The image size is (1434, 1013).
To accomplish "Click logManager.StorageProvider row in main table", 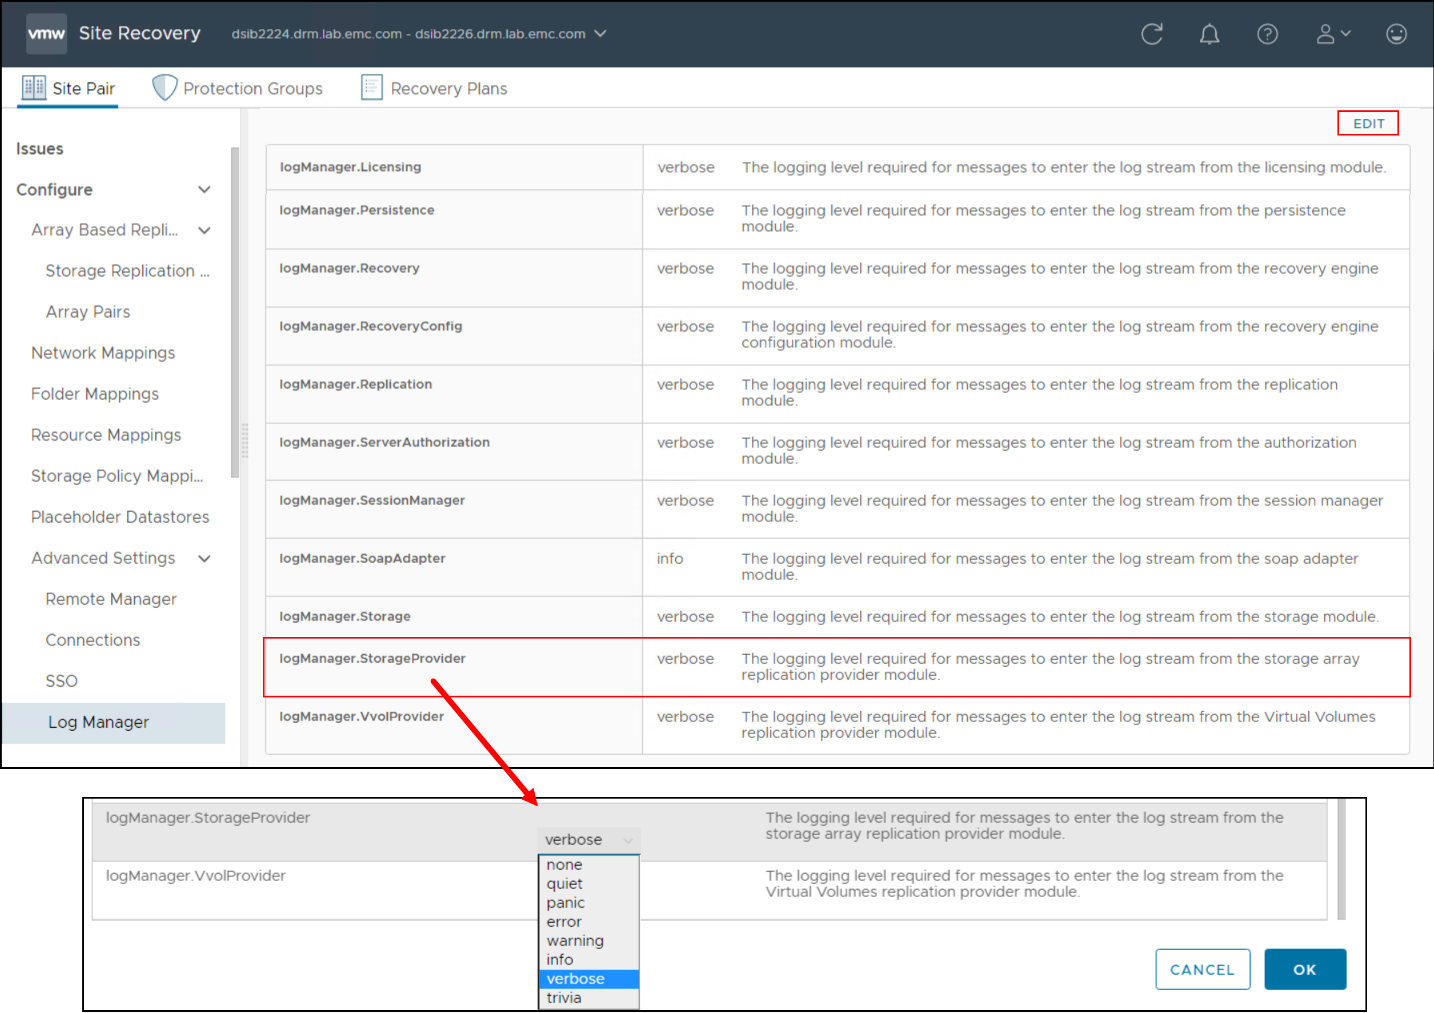I will click(x=837, y=667).
